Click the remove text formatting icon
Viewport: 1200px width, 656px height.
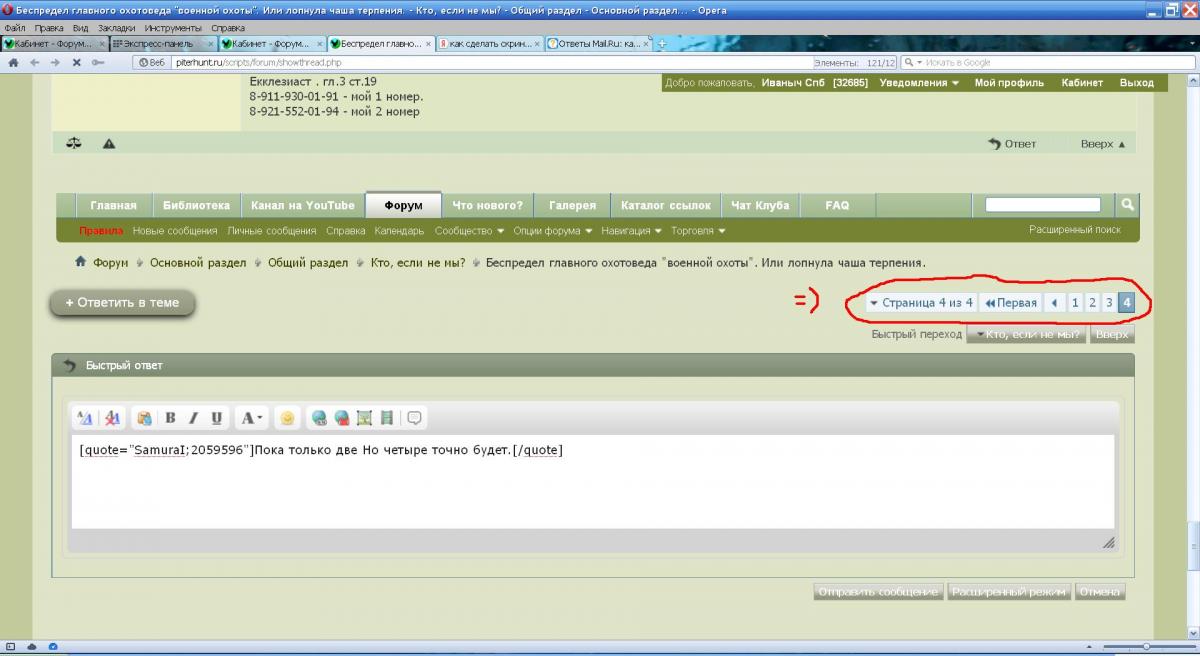click(113, 418)
